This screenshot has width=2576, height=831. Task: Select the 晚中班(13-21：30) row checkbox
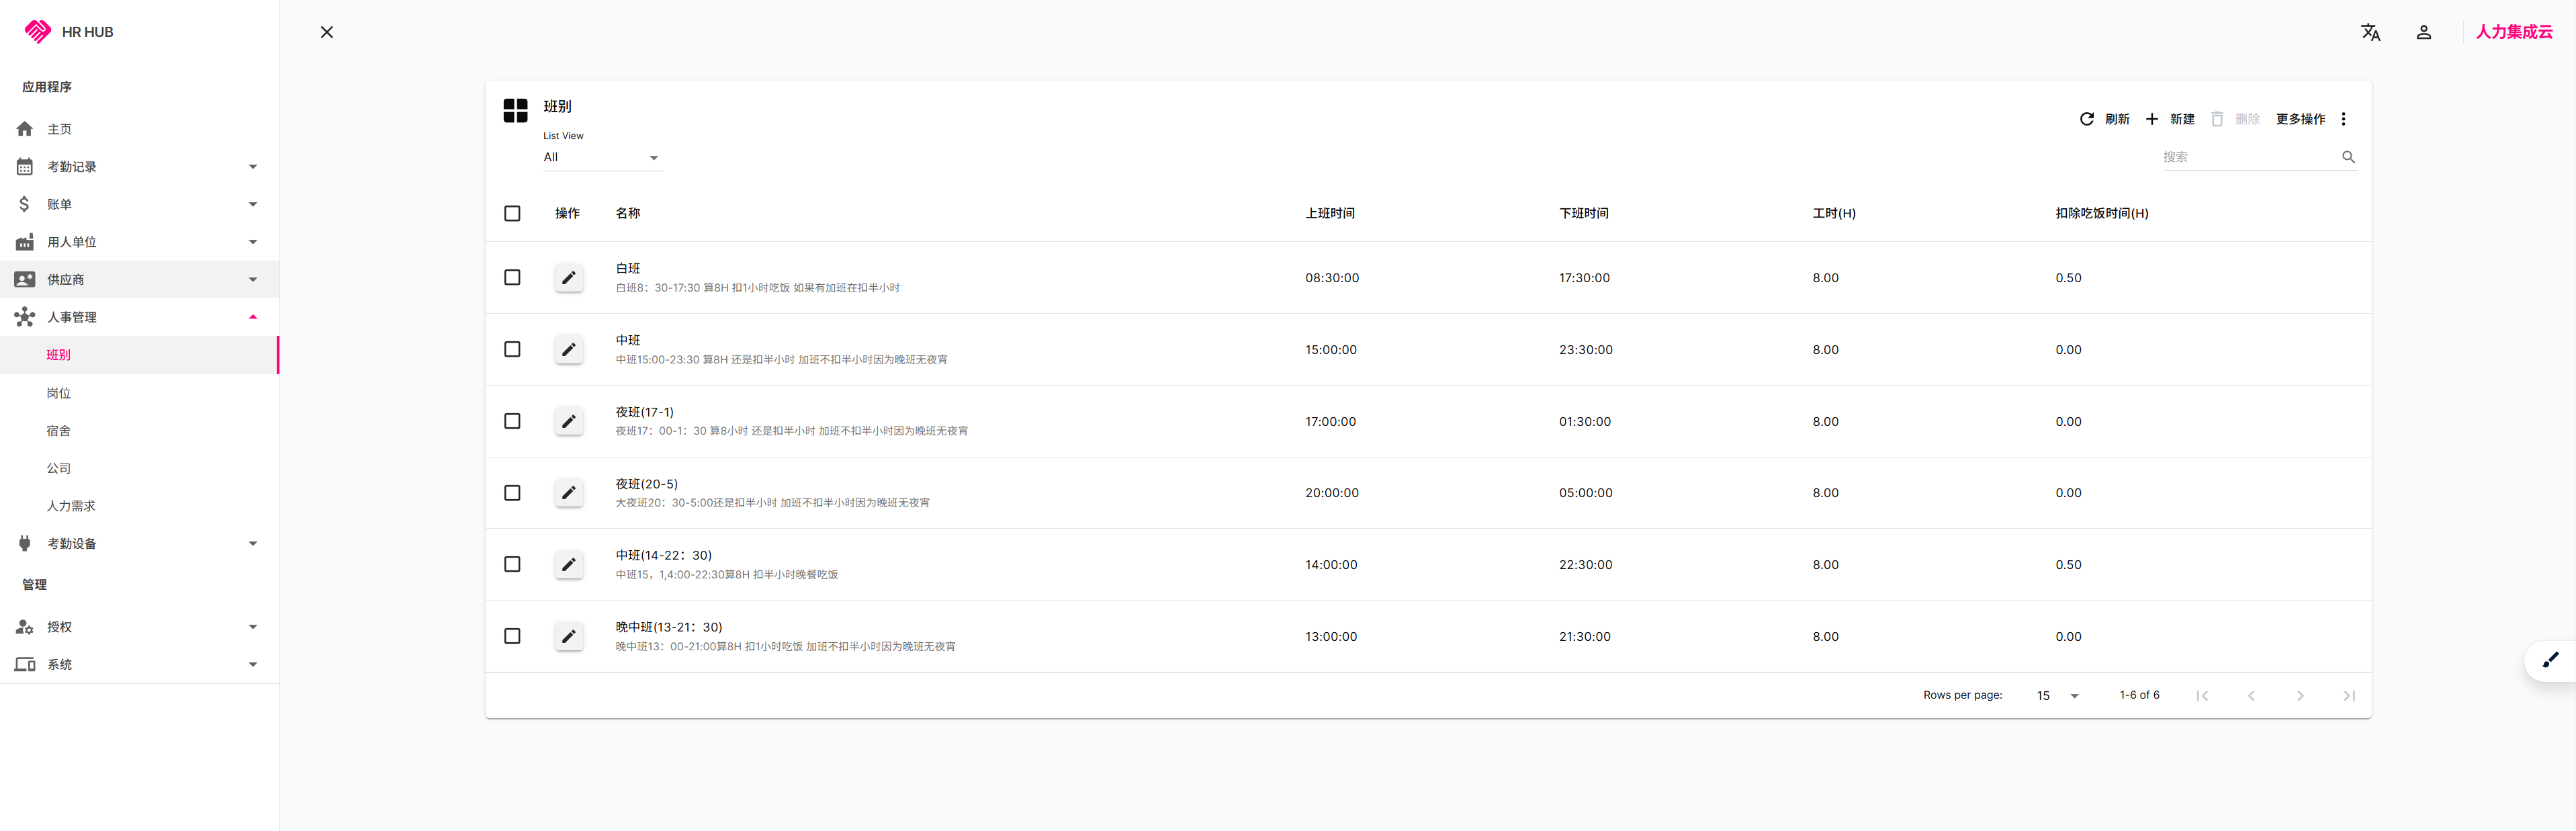(x=512, y=636)
